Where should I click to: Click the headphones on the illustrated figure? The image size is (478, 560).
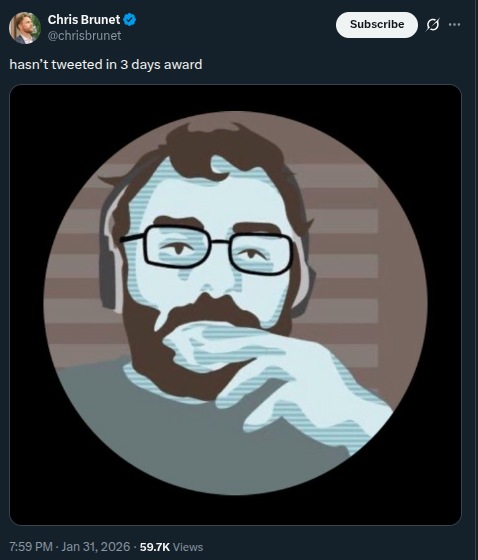(x=107, y=250)
